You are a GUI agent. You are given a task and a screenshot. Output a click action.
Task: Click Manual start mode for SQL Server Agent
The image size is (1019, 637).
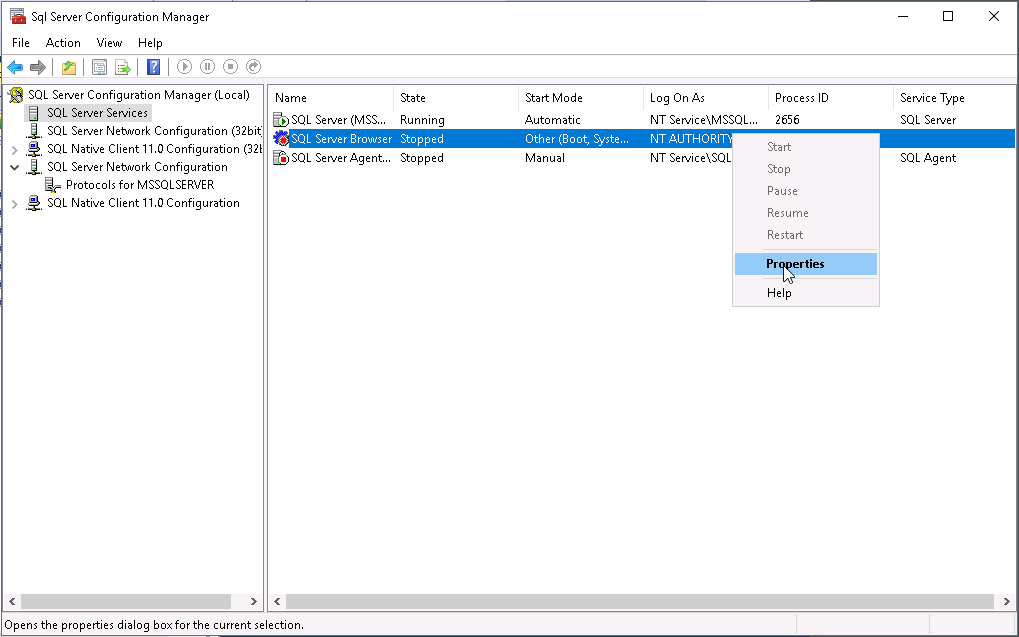point(545,158)
